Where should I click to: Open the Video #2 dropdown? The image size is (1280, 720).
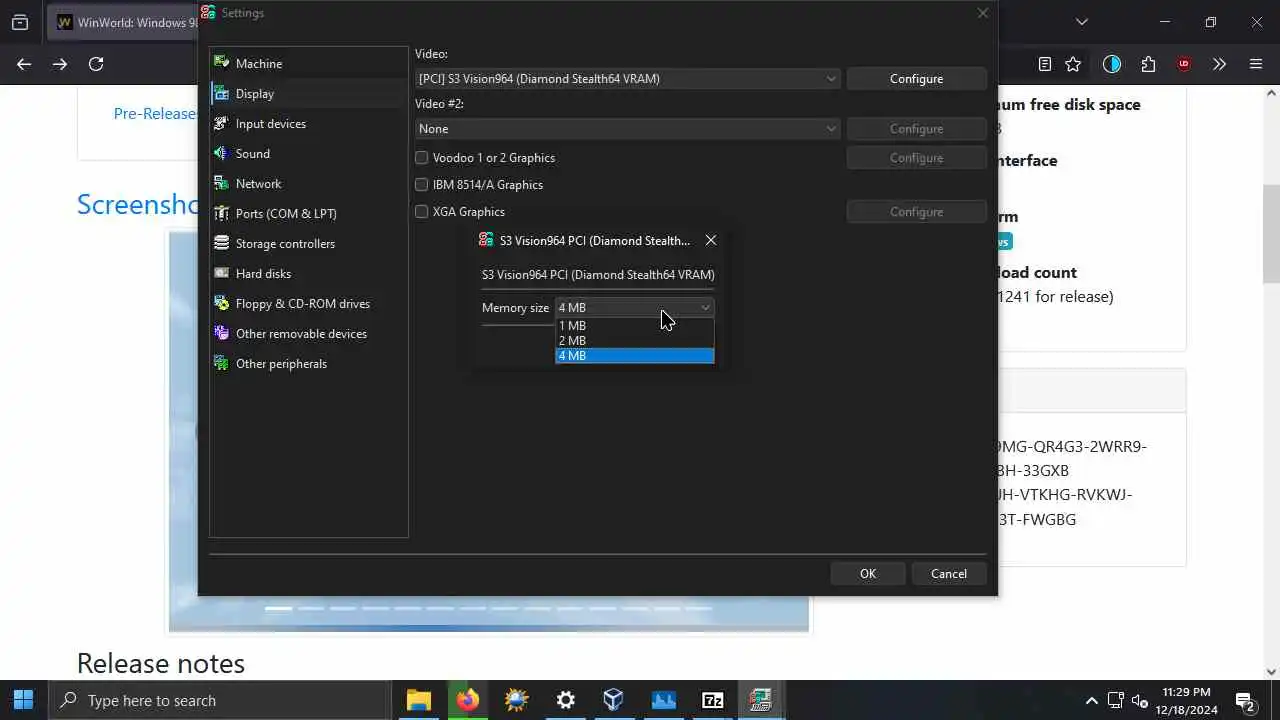coord(627,128)
